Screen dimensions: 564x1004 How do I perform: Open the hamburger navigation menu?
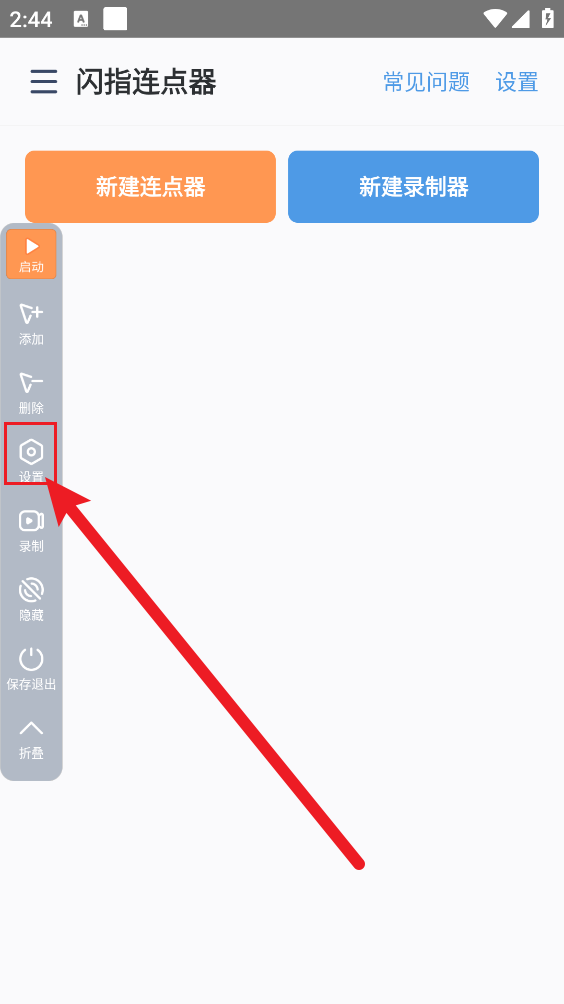click(44, 82)
